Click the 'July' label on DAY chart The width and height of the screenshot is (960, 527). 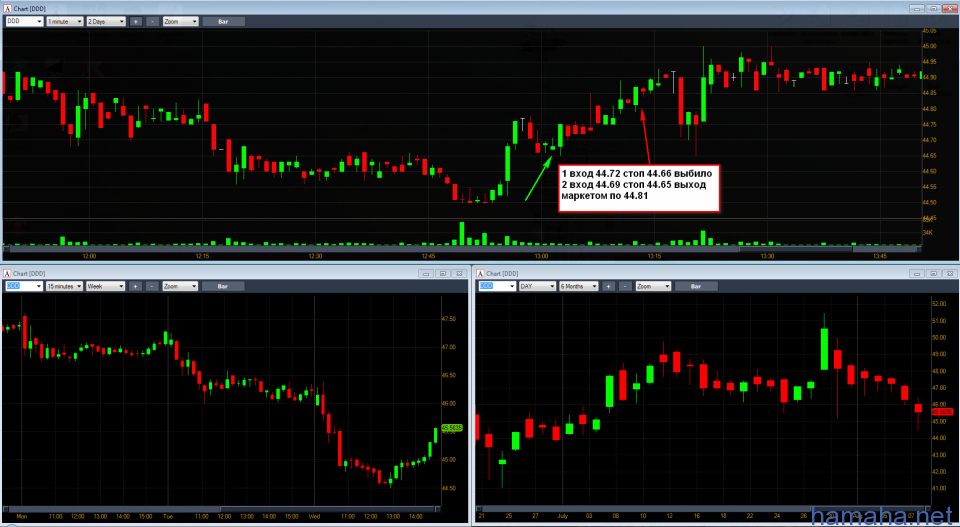point(561,517)
